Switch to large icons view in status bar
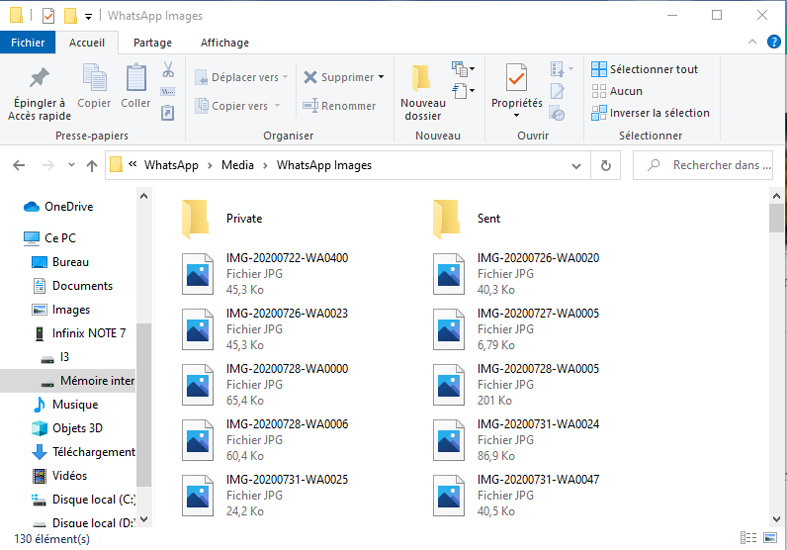Image resolution: width=787 pixels, height=550 pixels. (770, 537)
